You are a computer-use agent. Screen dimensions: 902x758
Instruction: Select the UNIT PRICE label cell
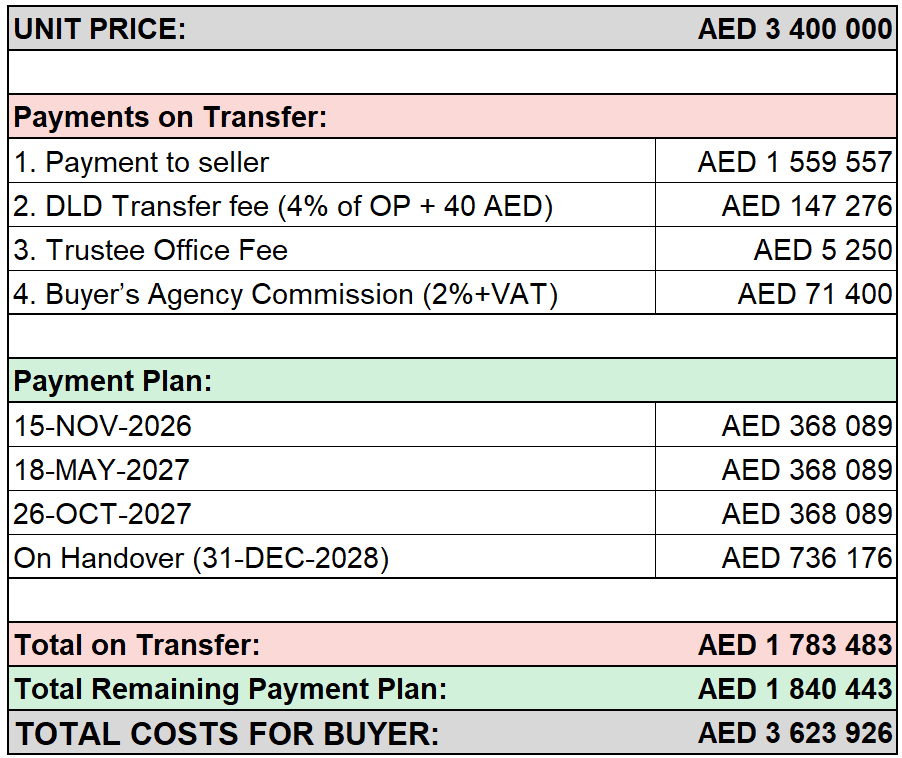[x=100, y=29]
